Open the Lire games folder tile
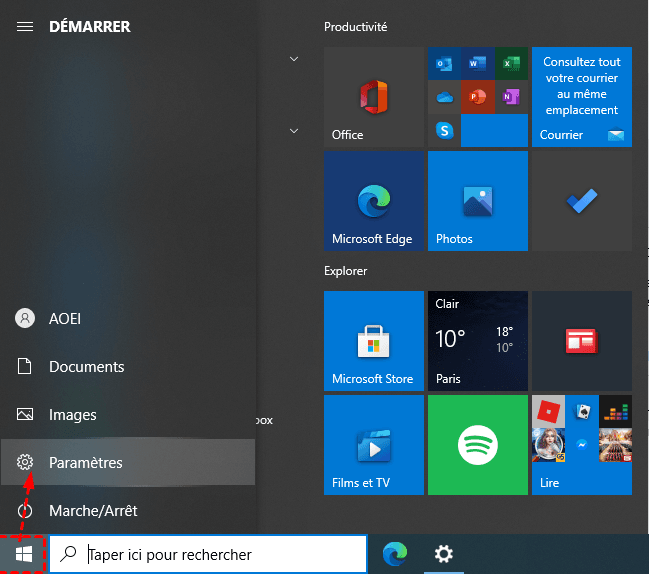 [582, 445]
